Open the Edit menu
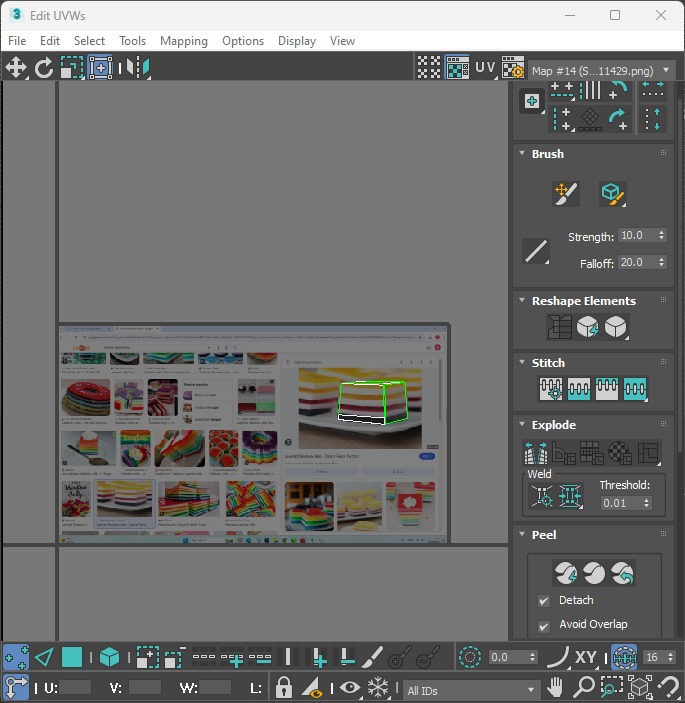 click(x=50, y=41)
